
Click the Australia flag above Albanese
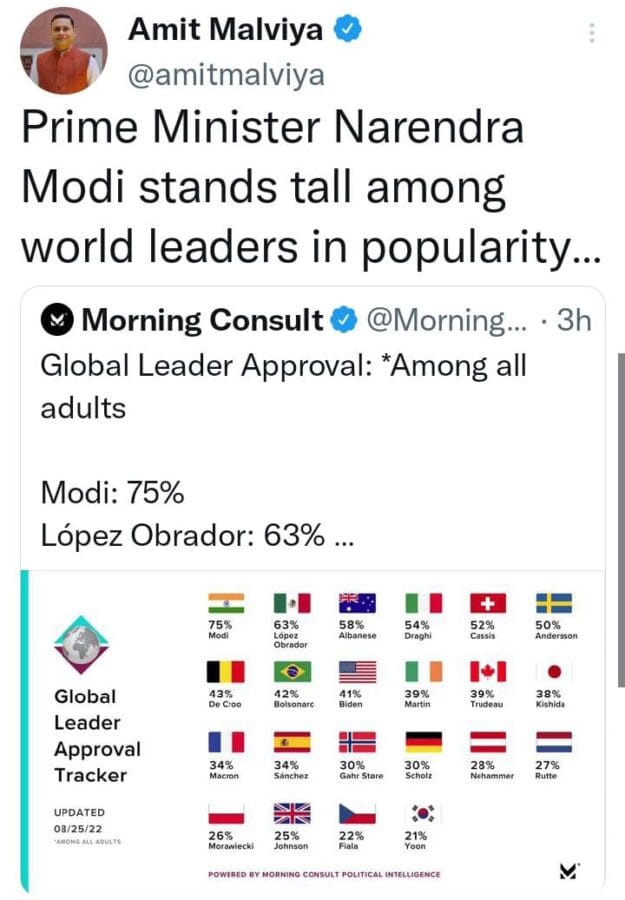coord(358,603)
